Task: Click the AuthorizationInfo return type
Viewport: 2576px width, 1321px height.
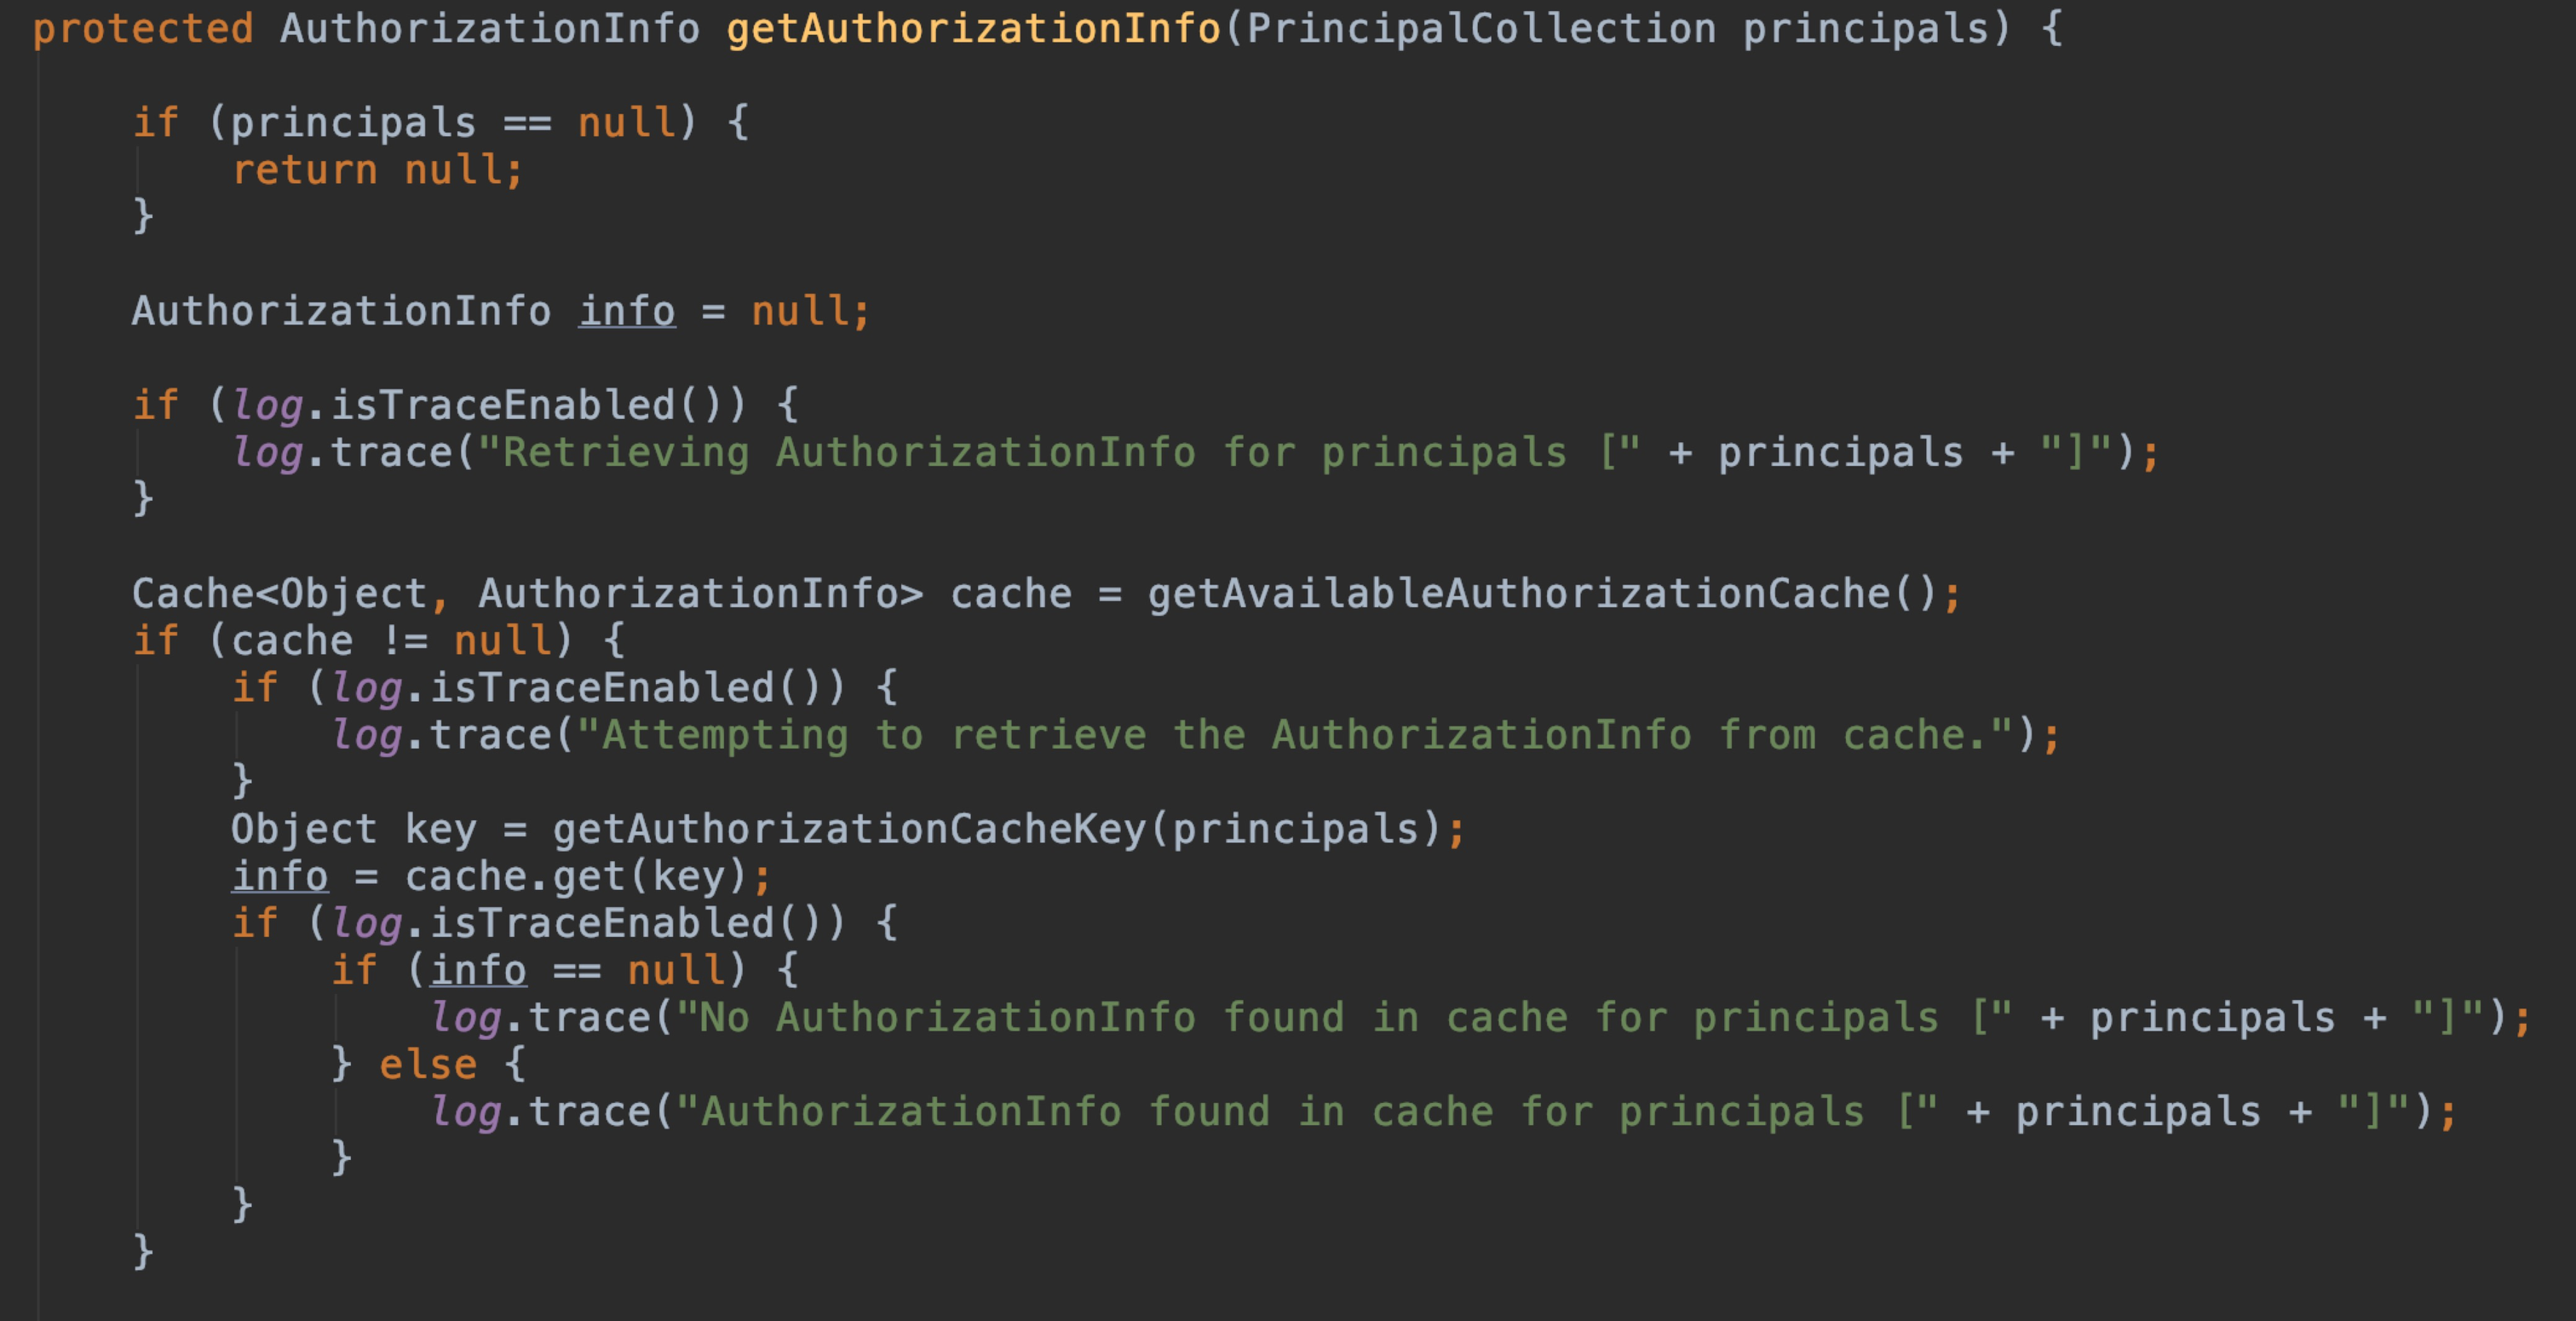Action: (490, 29)
